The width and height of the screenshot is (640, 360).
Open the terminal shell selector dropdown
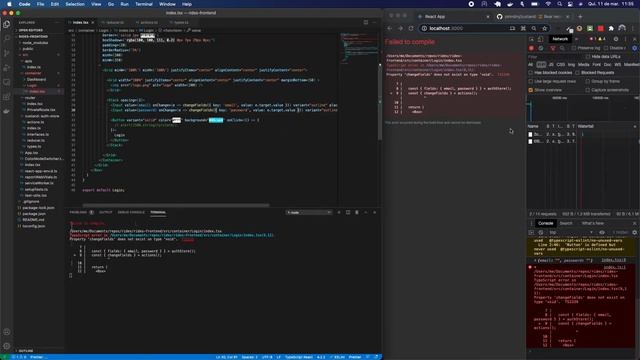point(309,212)
